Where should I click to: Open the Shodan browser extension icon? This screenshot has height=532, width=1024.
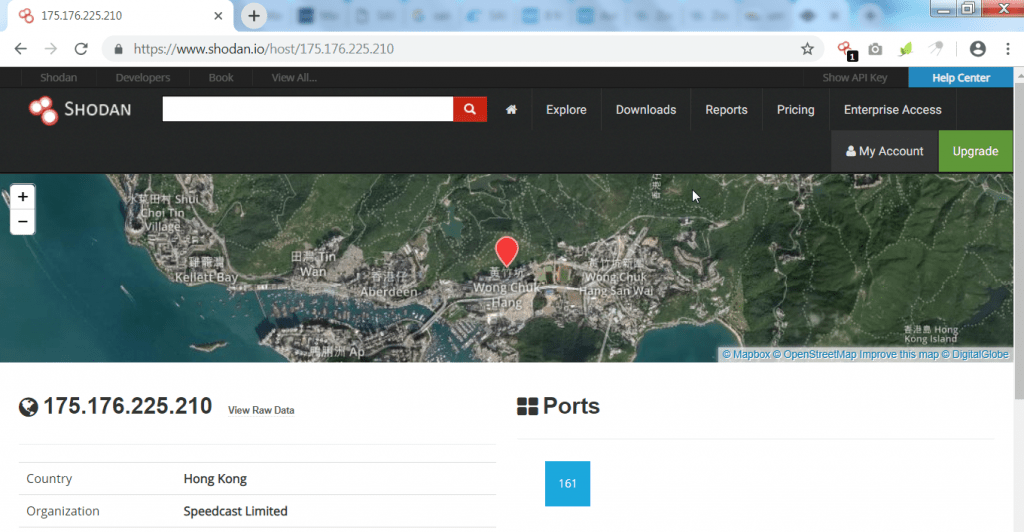[846, 50]
